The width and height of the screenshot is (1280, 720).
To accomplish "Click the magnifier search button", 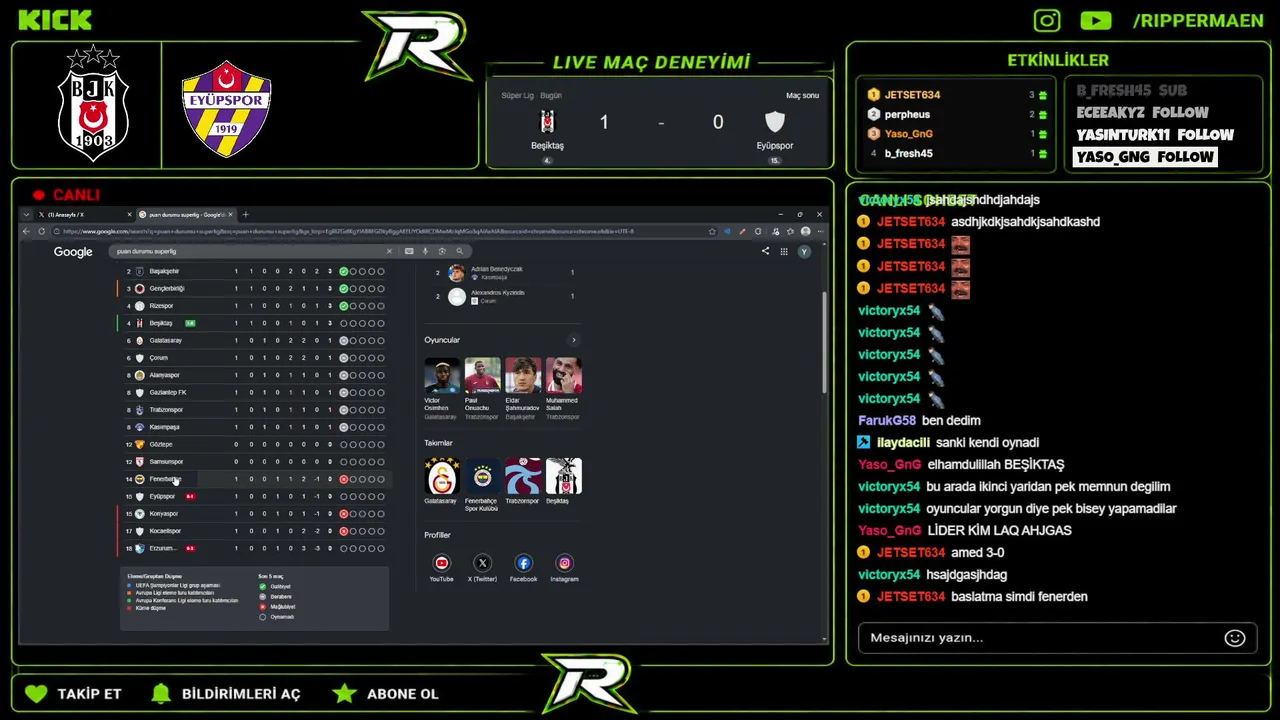I will pos(459,251).
